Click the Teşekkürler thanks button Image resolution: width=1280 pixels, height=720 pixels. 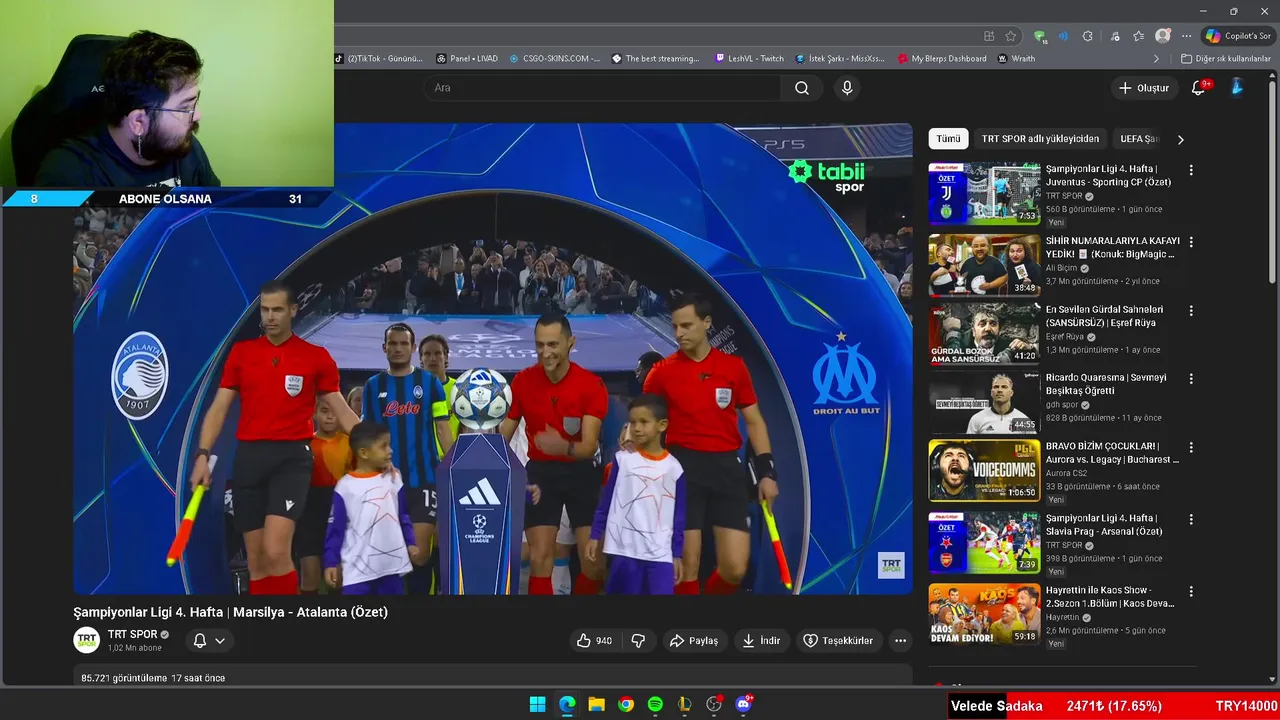point(838,641)
